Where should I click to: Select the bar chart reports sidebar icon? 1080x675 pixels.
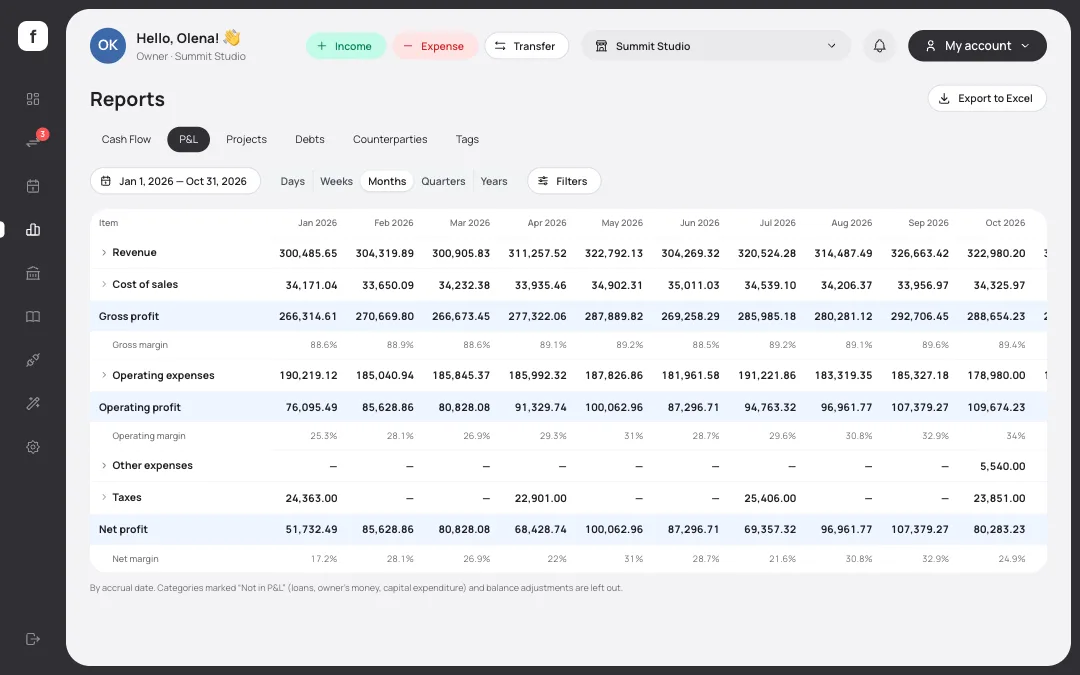point(33,229)
